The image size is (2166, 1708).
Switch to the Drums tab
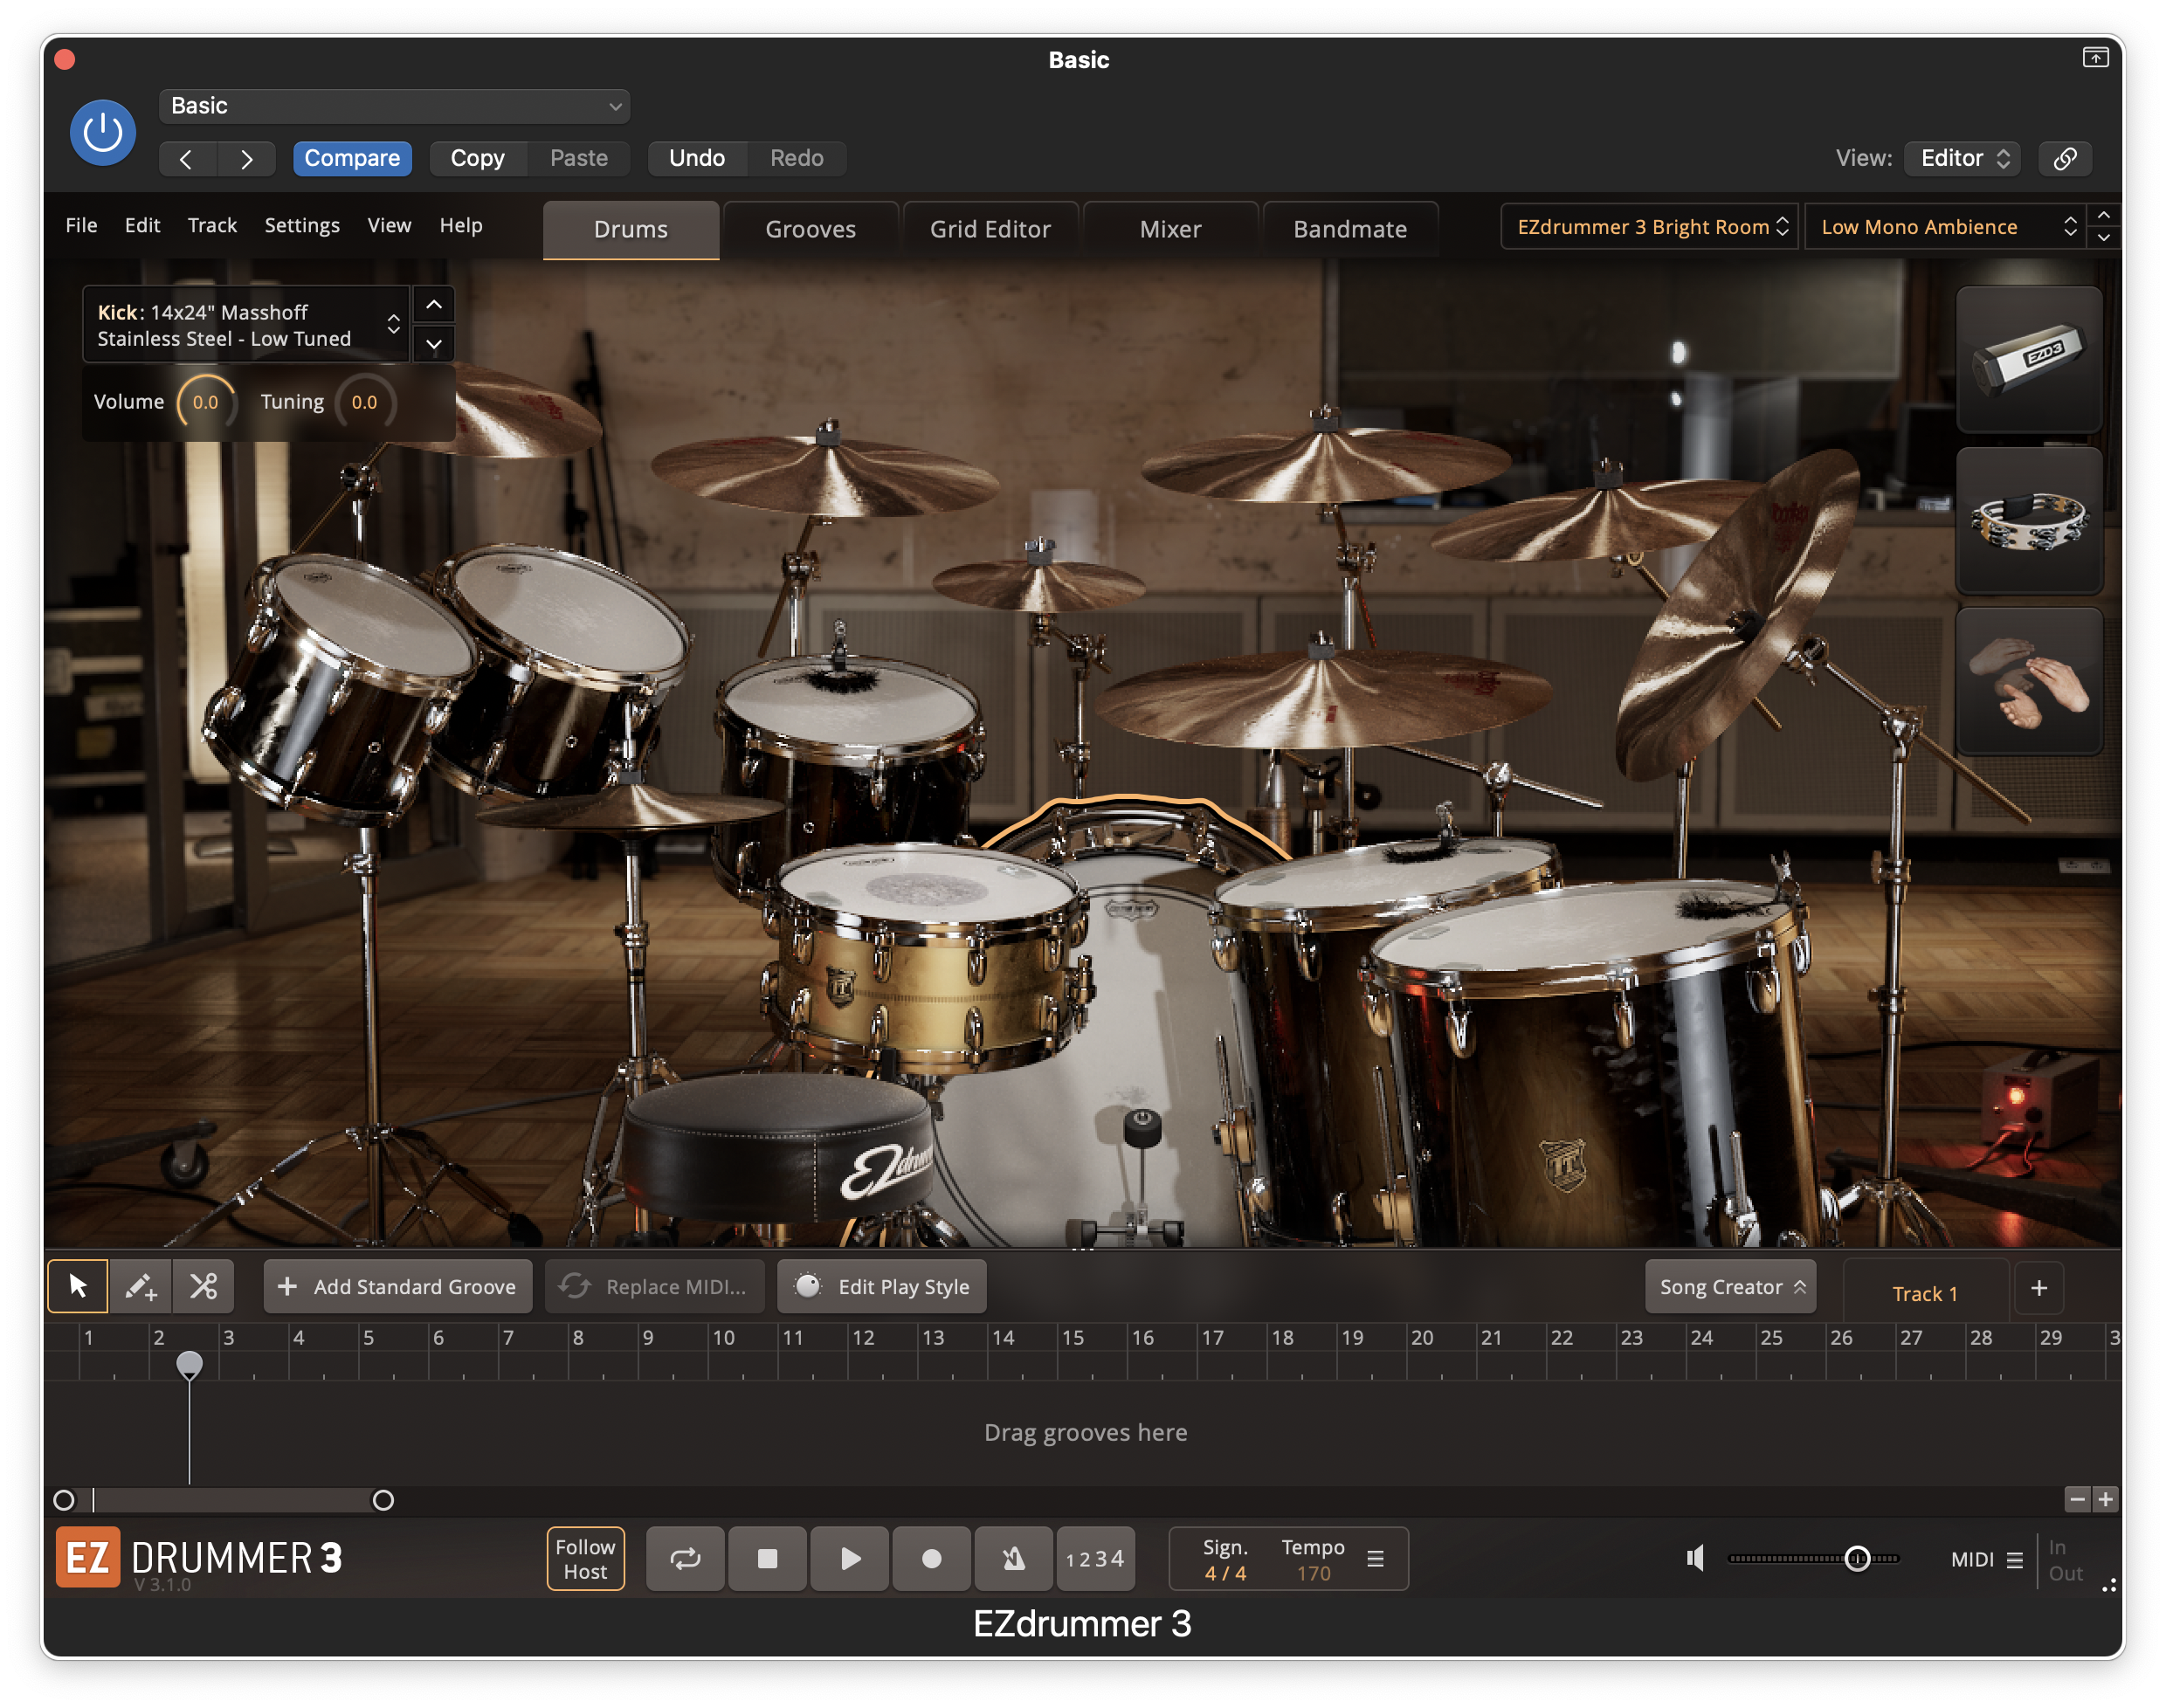(x=631, y=229)
